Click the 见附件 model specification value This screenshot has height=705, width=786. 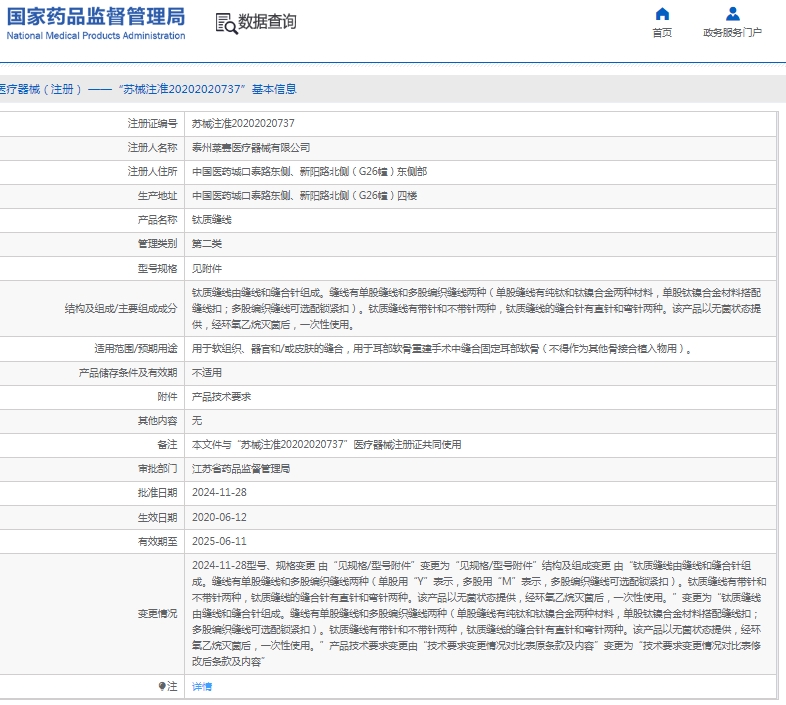[x=207, y=268]
